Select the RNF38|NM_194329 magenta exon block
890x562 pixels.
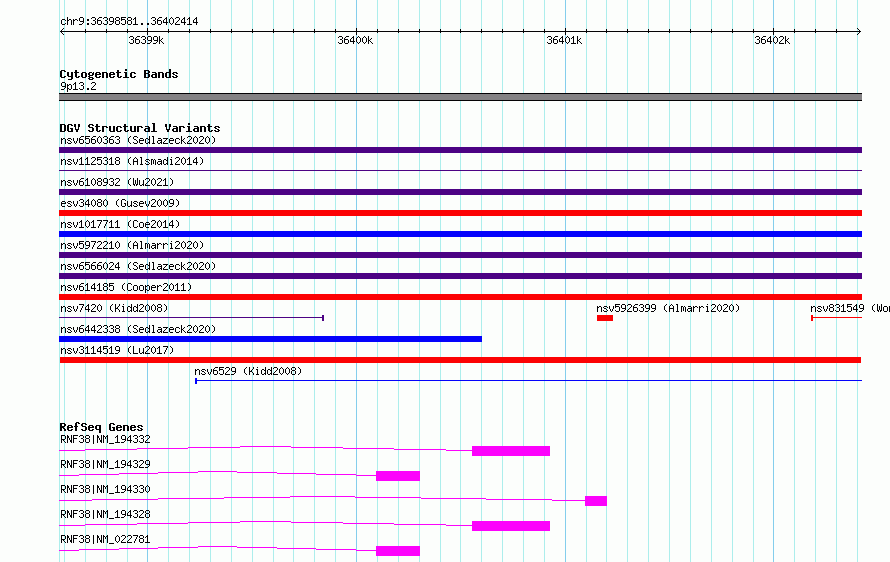pyautogui.click(x=398, y=476)
